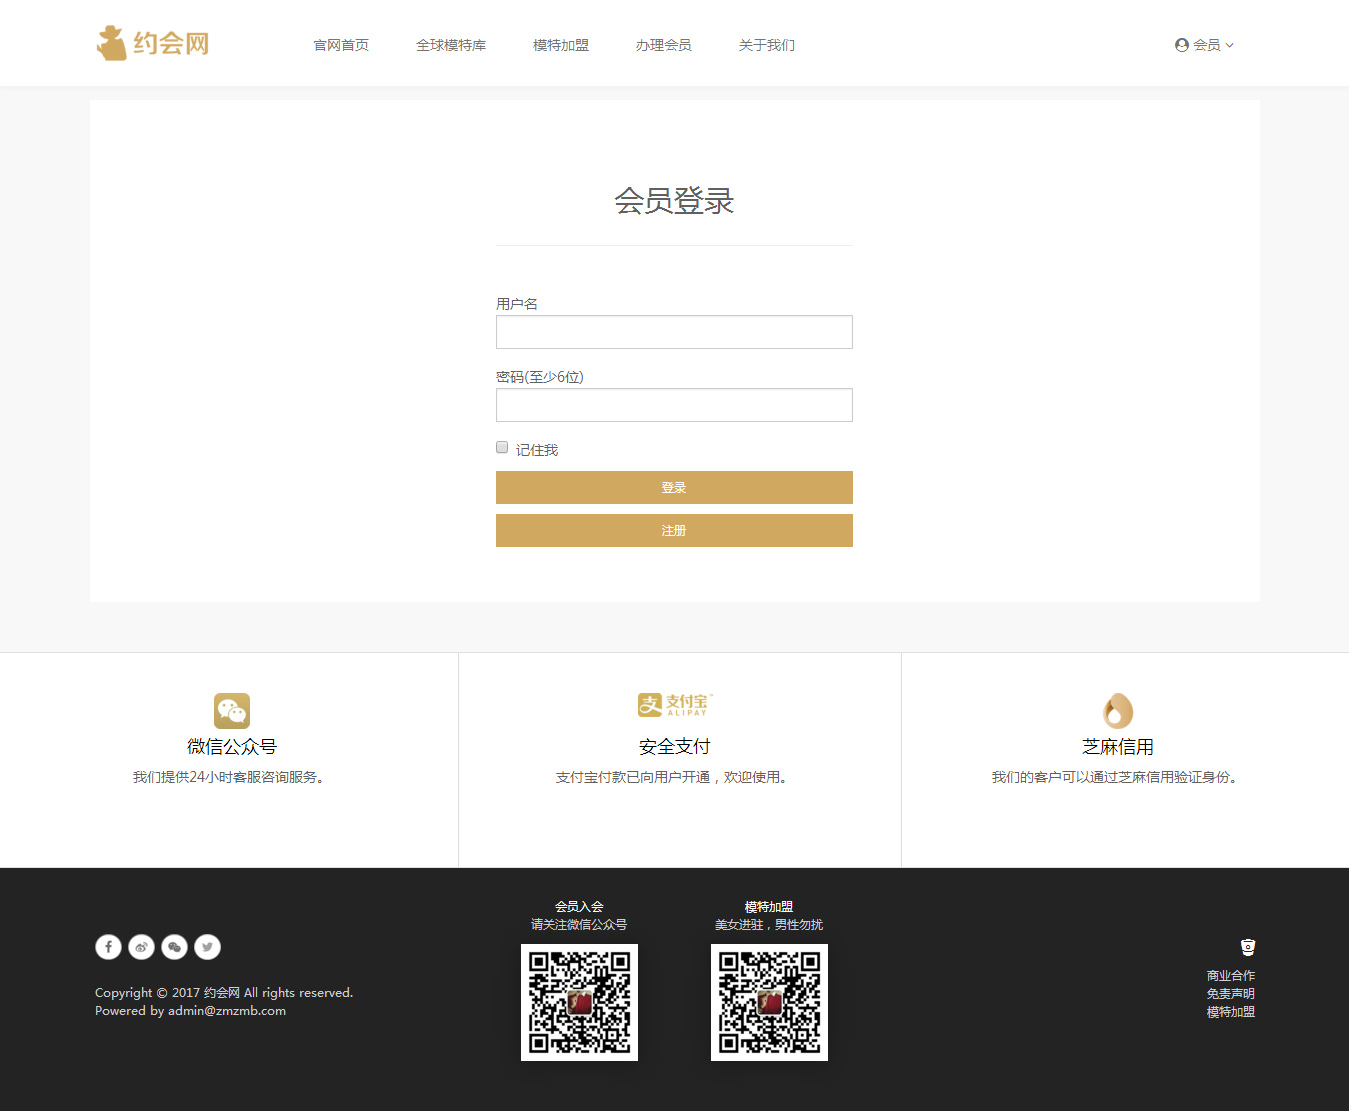Click the Alipay 支付宝 logo
Image resolution: width=1349 pixels, height=1111 pixels.
(675, 705)
